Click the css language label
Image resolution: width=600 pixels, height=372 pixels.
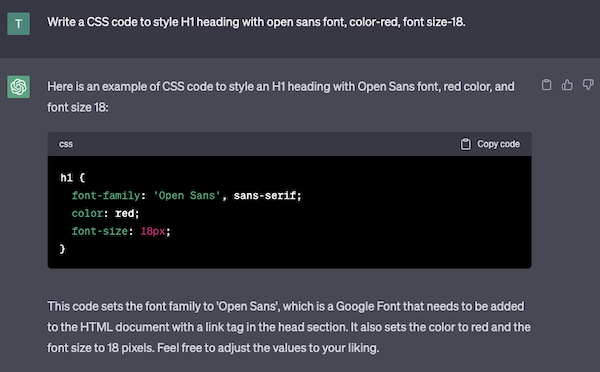tap(66, 144)
